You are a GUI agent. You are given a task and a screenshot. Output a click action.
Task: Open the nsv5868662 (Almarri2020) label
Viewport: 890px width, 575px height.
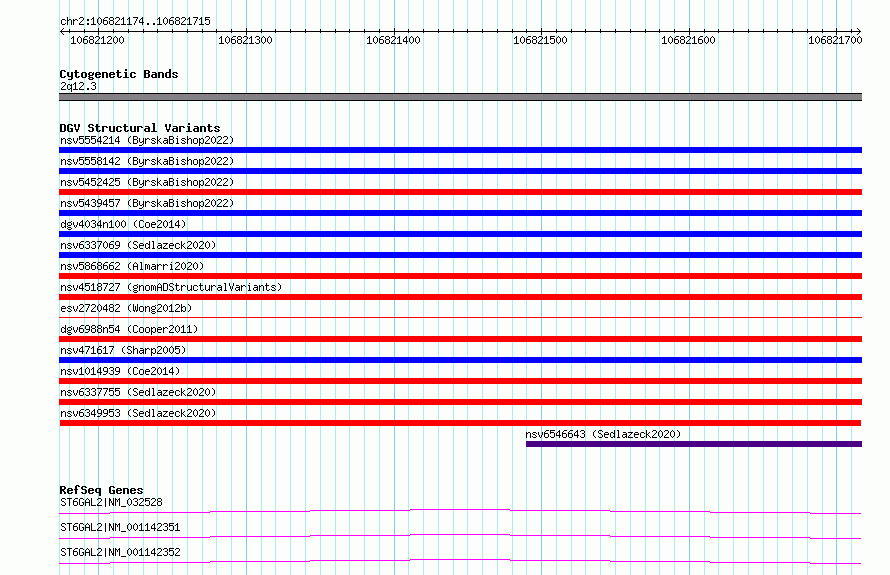[132, 266]
